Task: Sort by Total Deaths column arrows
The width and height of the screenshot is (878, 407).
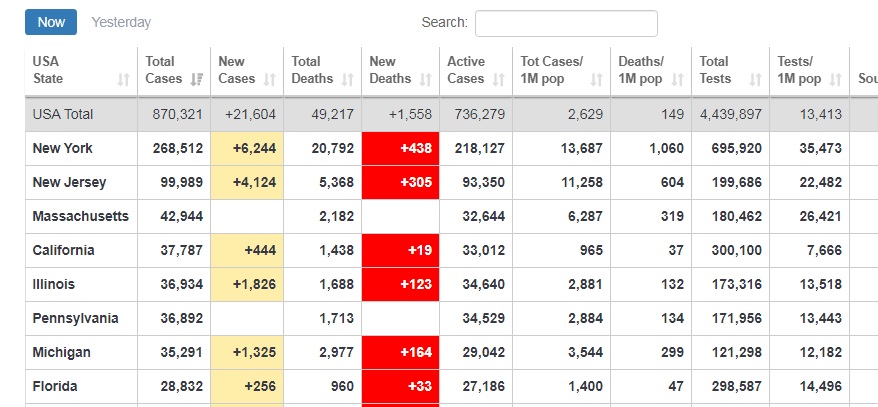Action: point(347,80)
